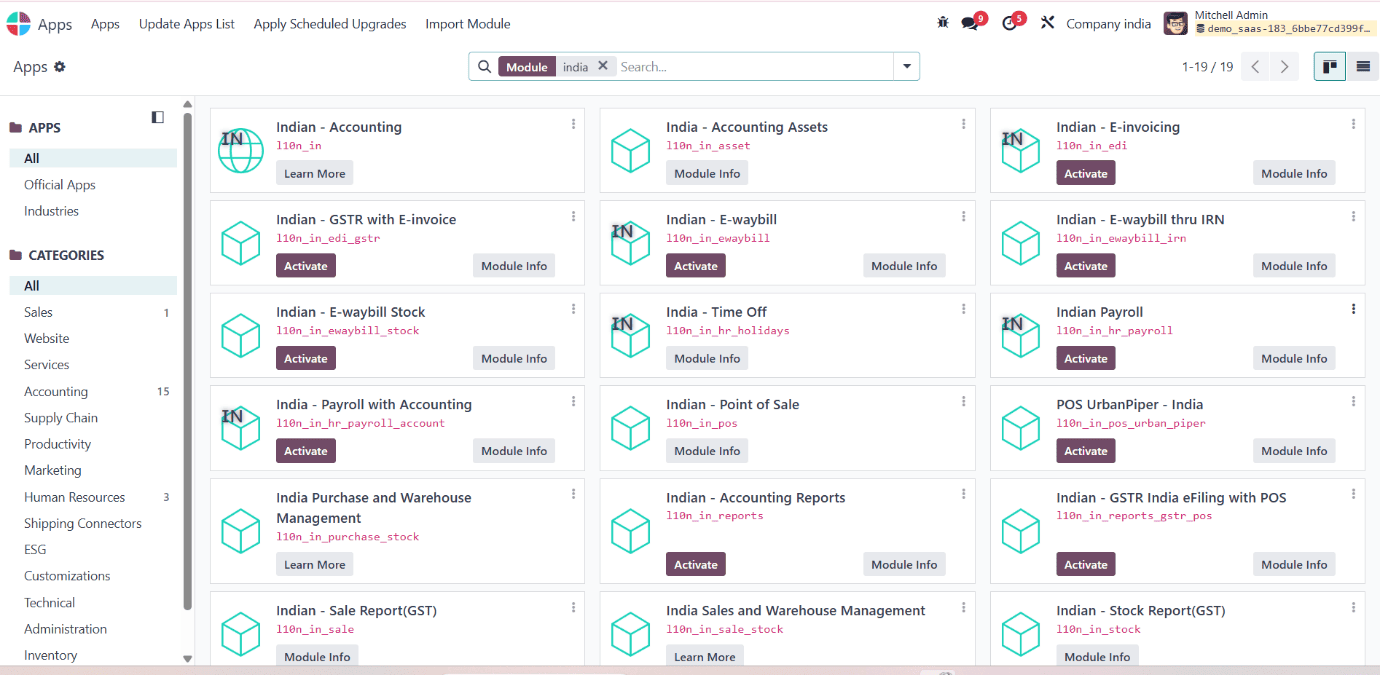Click the India - Payroll with Accounting icon
This screenshot has width=1380, height=675.
[x=241, y=428]
